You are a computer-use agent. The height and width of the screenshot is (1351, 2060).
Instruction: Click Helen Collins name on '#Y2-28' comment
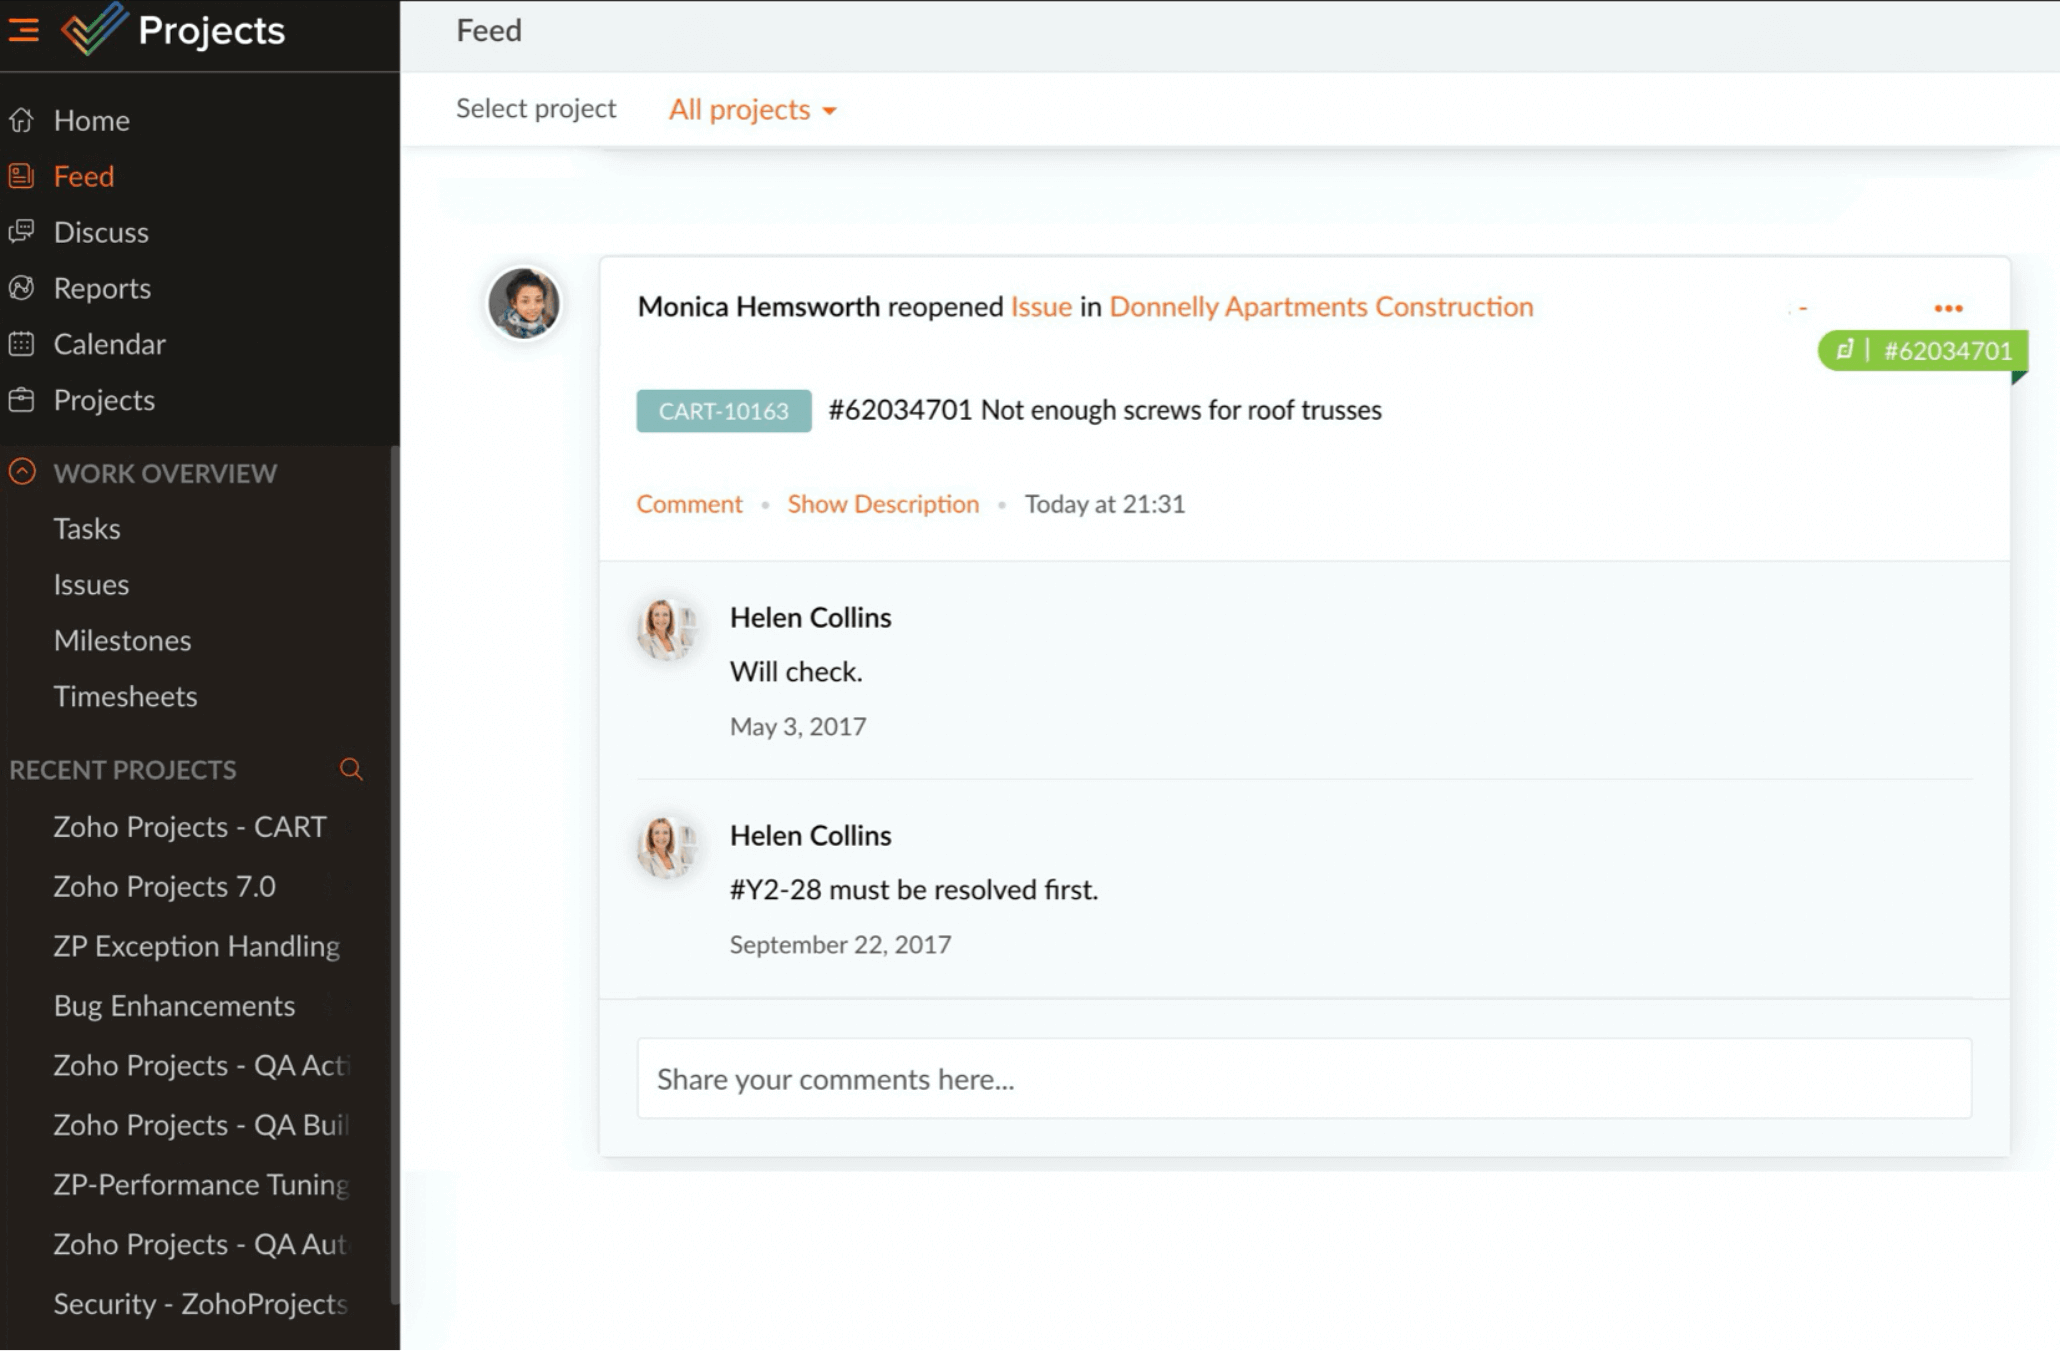pos(810,835)
